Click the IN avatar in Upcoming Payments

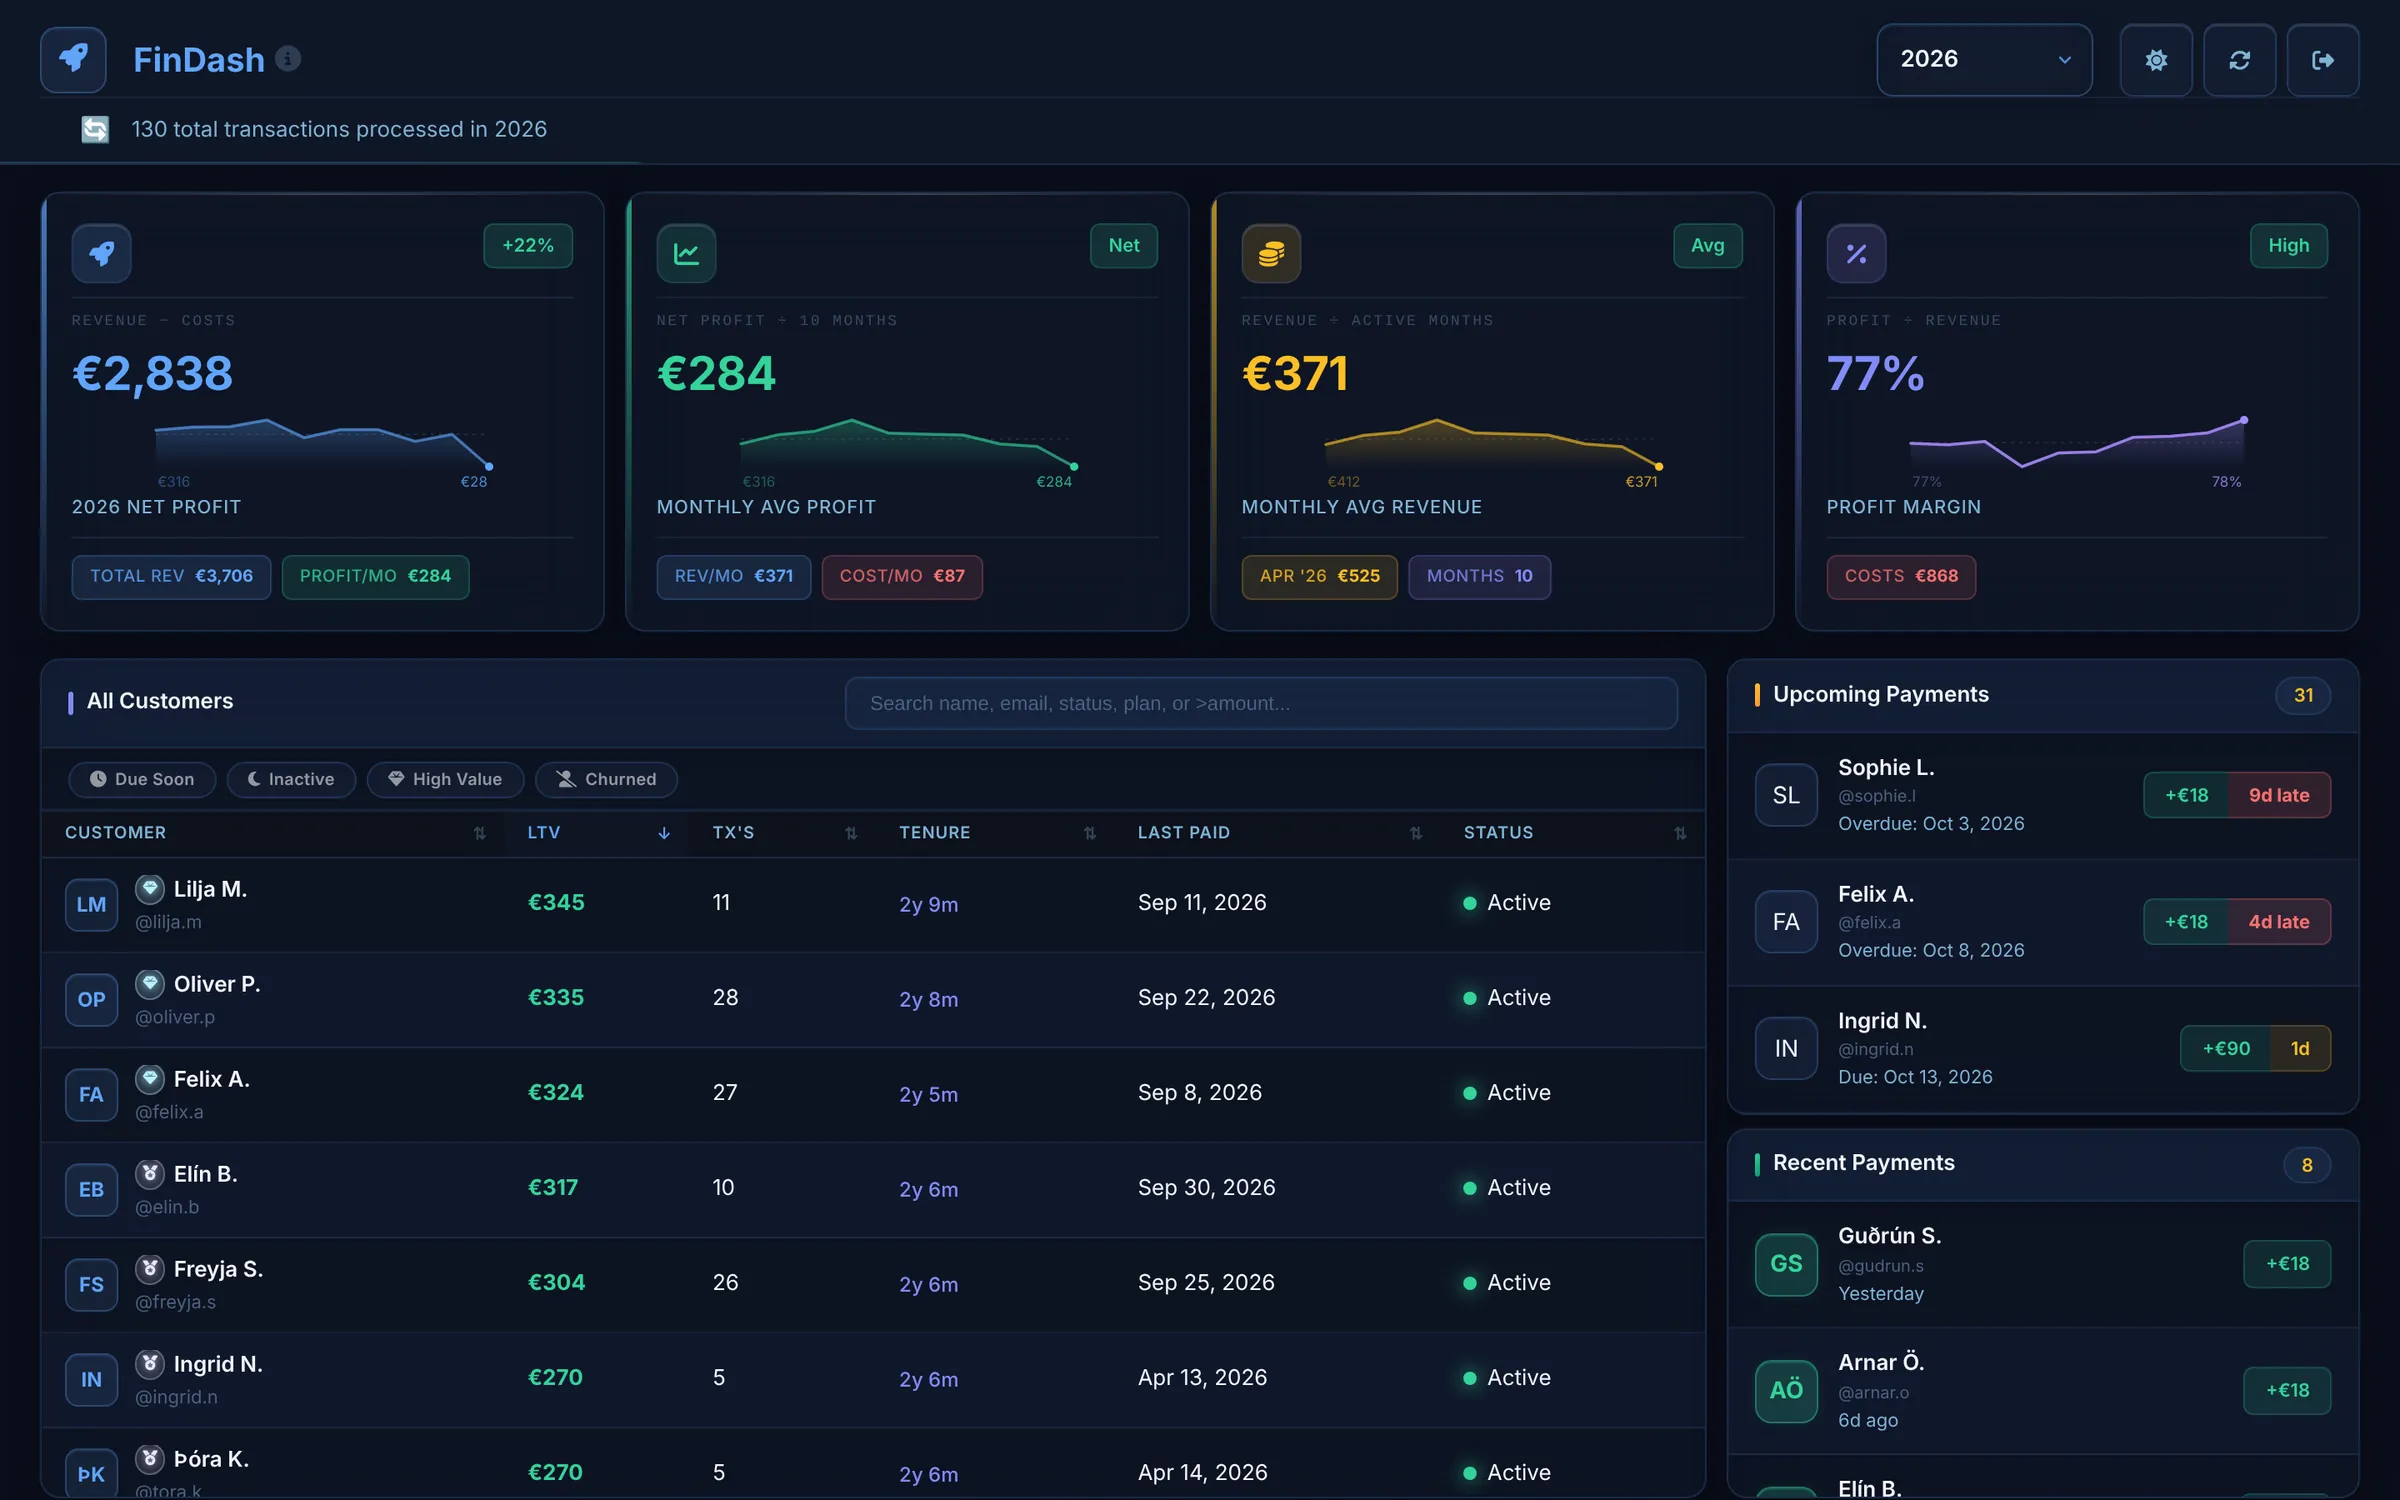[1786, 1048]
